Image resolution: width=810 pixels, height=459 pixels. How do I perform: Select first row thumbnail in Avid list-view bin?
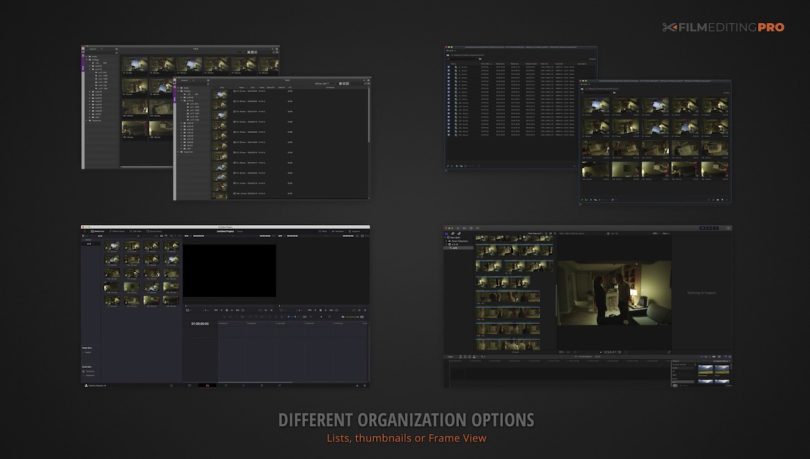tap(221, 94)
